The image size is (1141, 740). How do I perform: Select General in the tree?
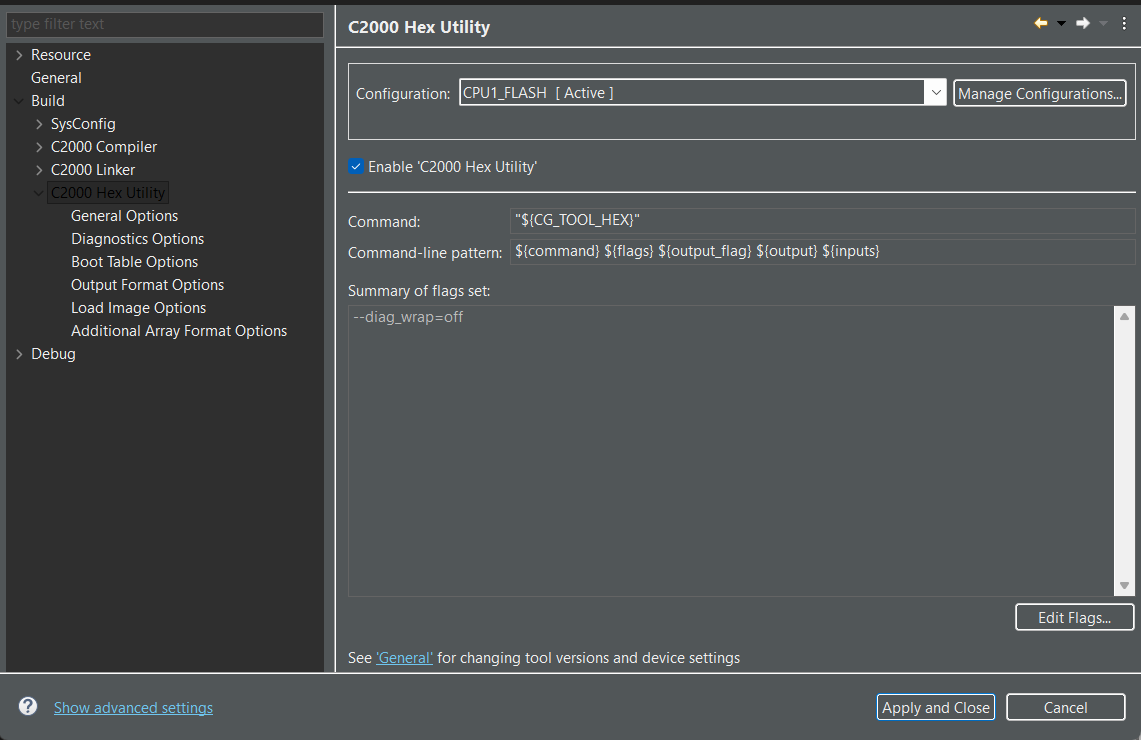pos(56,78)
